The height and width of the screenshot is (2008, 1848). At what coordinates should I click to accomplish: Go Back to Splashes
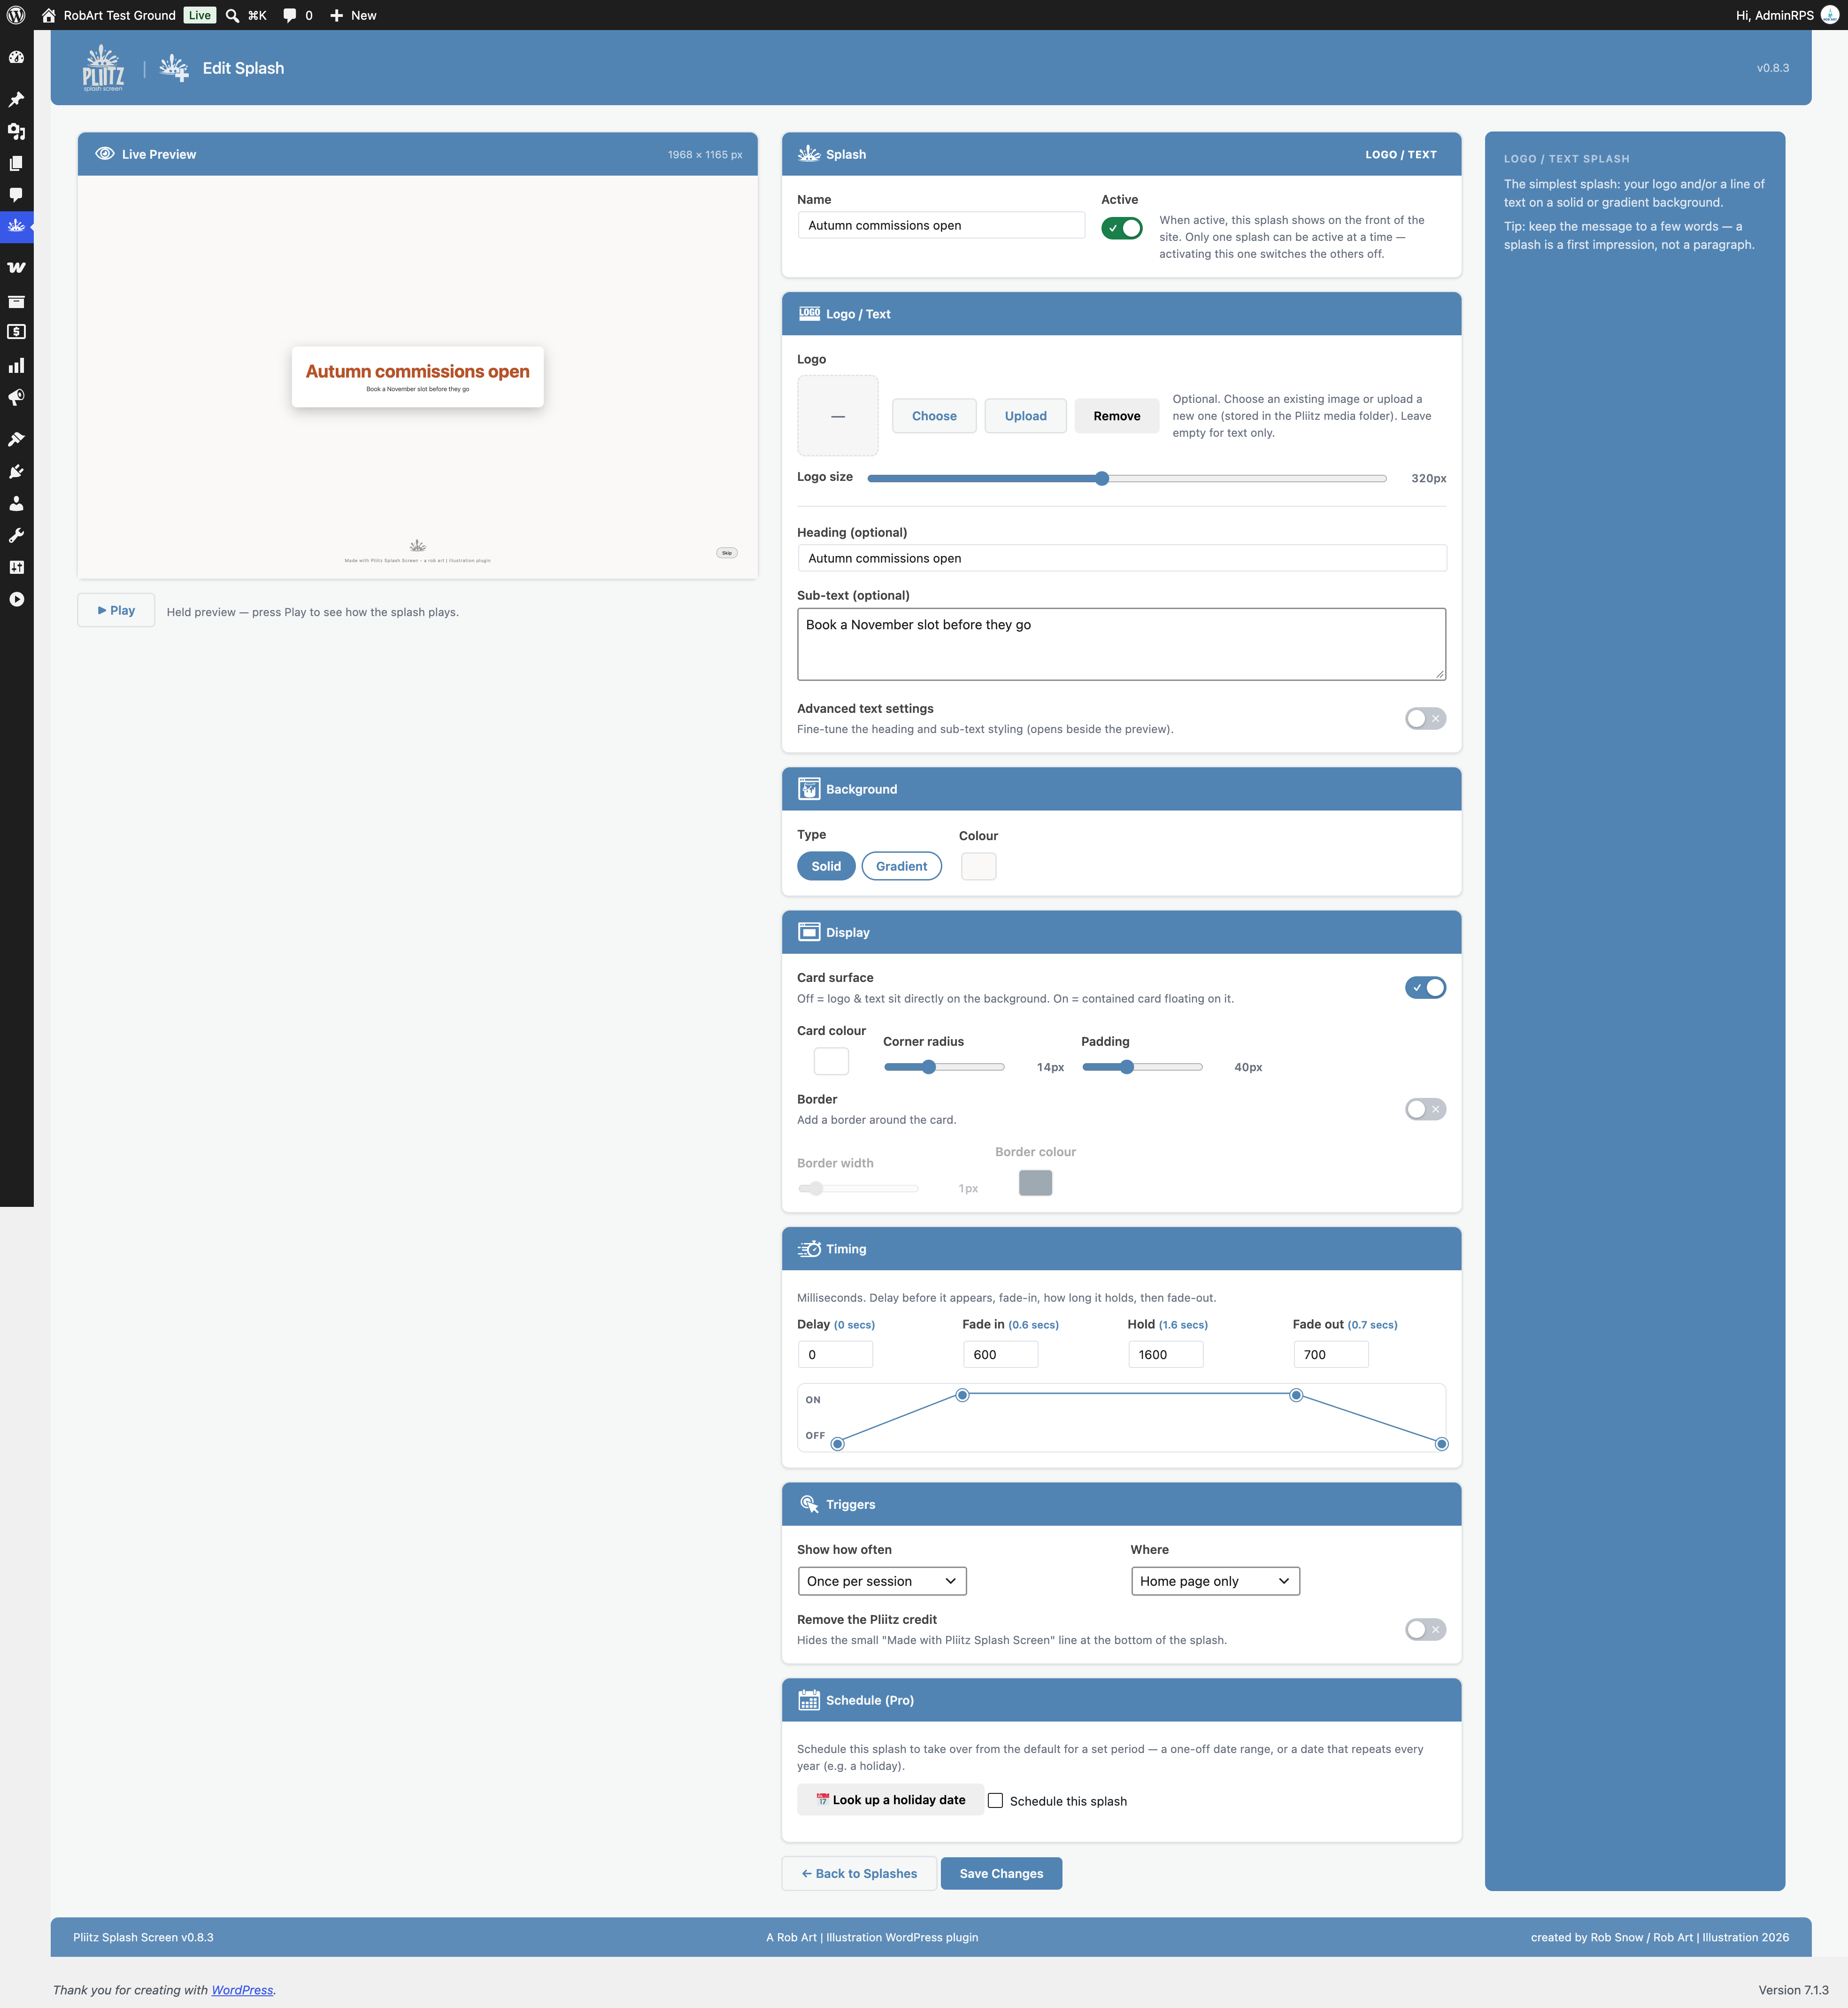pyautogui.click(x=859, y=1873)
